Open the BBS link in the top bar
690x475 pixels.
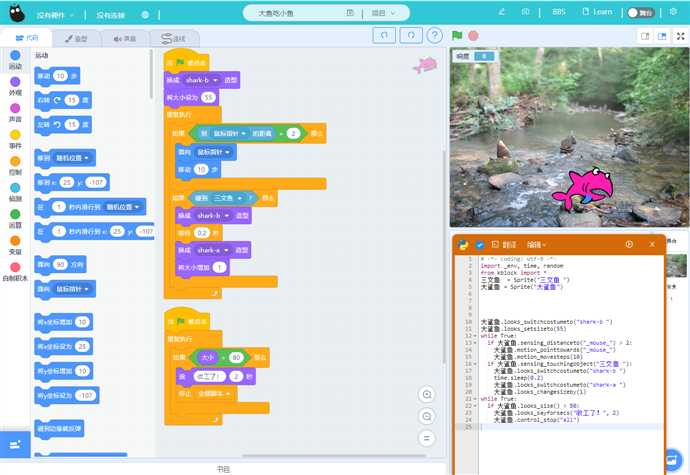560,12
